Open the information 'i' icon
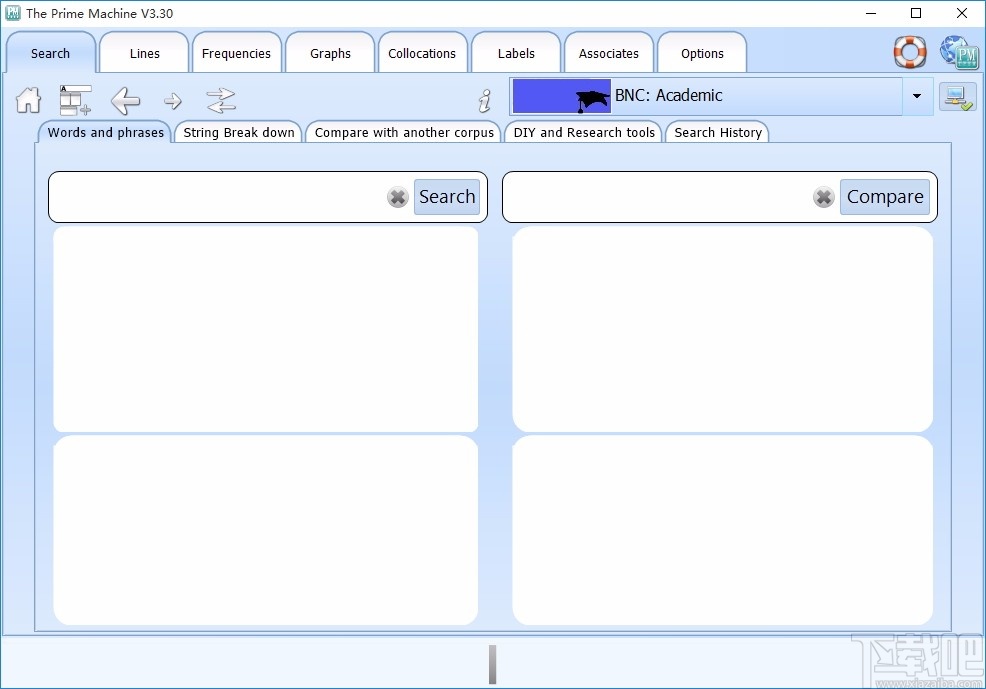This screenshot has width=986, height=689. pyautogui.click(x=484, y=101)
